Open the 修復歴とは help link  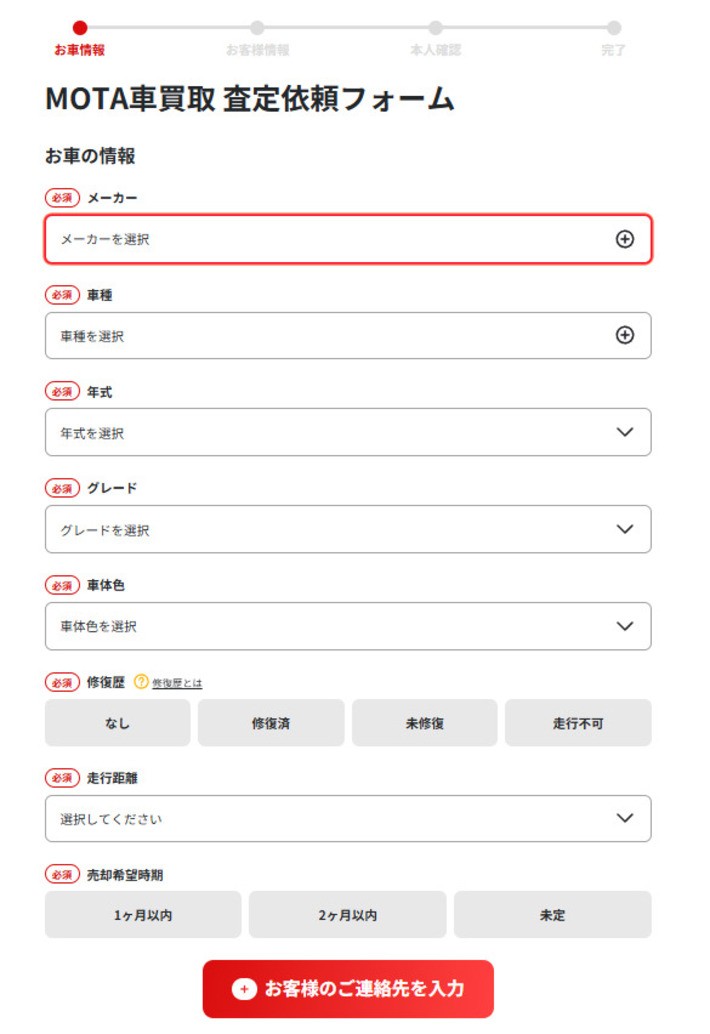point(177,683)
